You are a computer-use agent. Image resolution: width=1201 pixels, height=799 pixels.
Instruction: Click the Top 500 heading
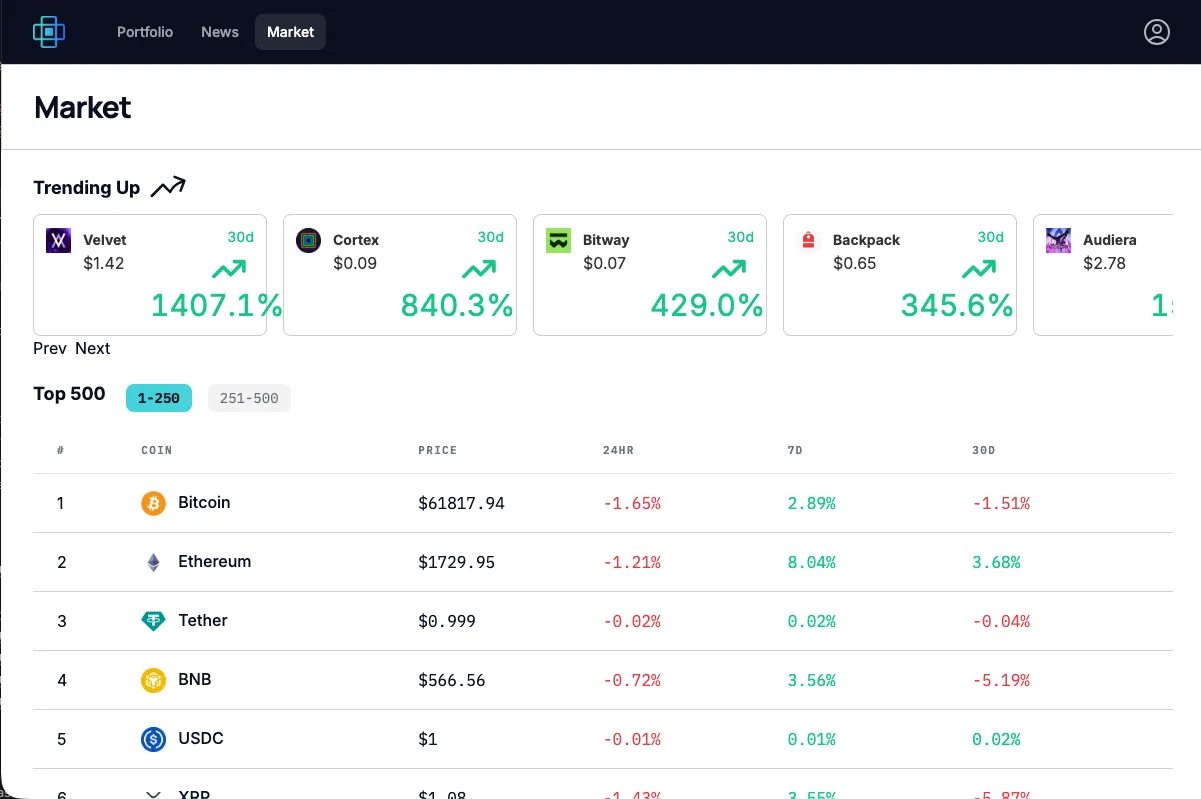pyautogui.click(x=69, y=393)
